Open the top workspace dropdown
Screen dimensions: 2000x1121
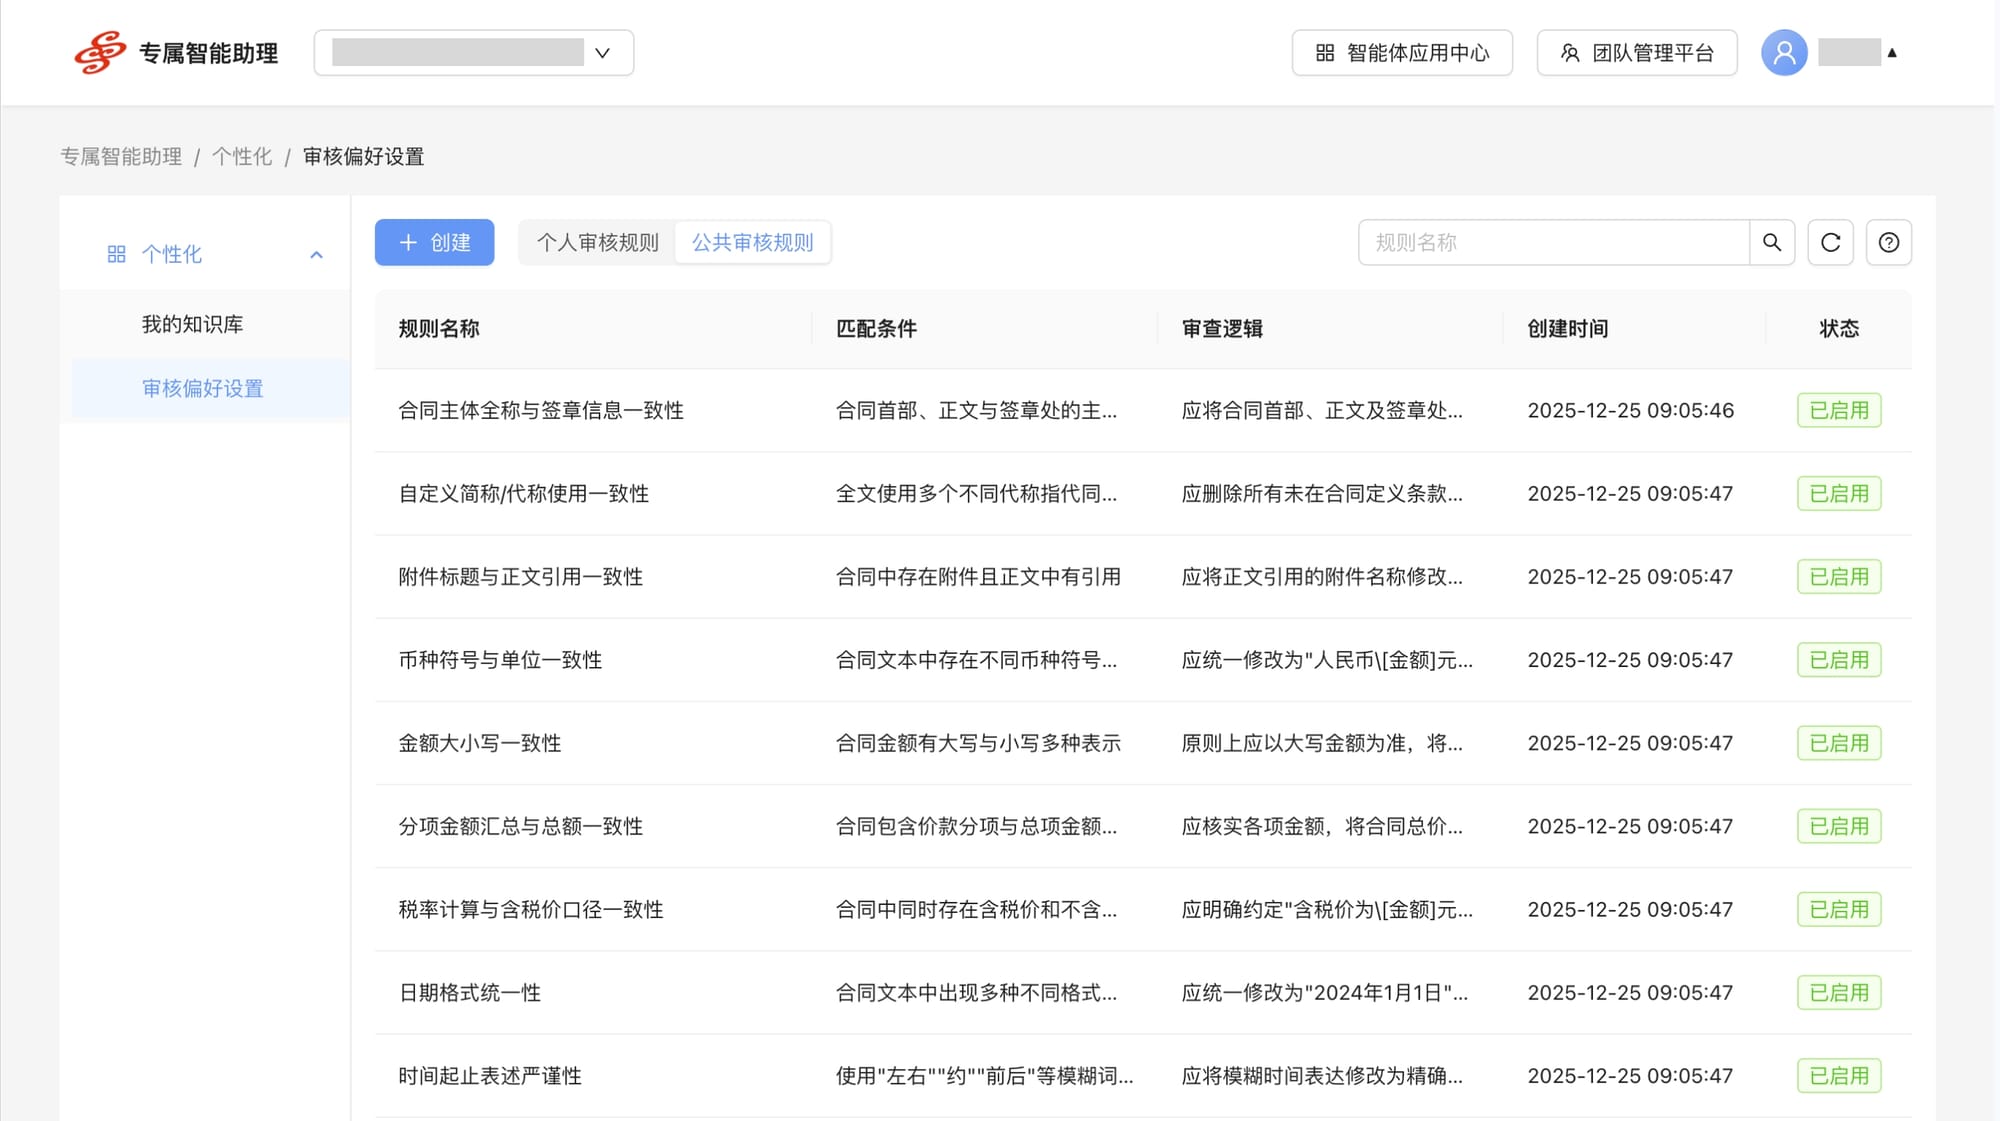[x=473, y=53]
